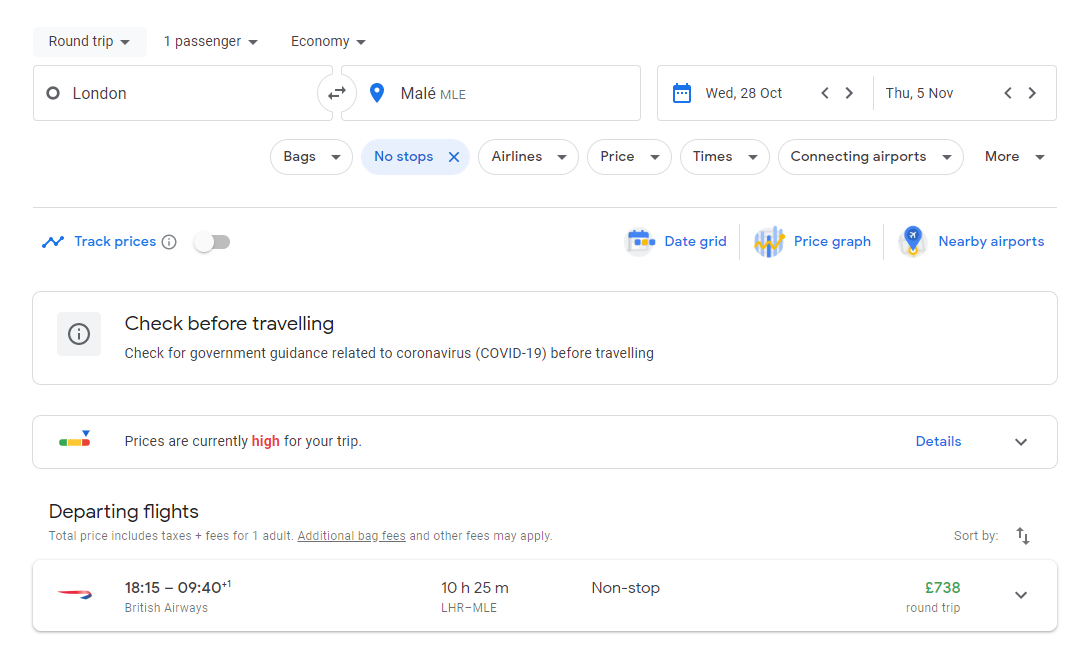Click the Track prices info icon
Screen dimensions: 1089x664
pyautogui.click(x=169, y=242)
